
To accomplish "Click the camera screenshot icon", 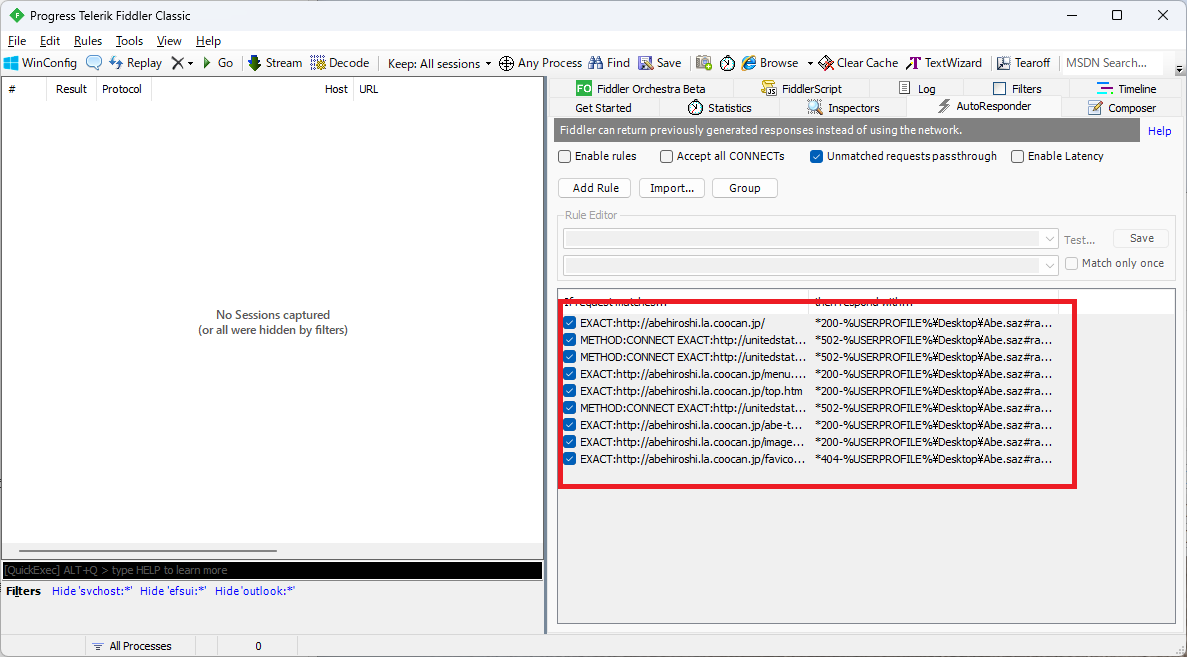I will tap(704, 63).
